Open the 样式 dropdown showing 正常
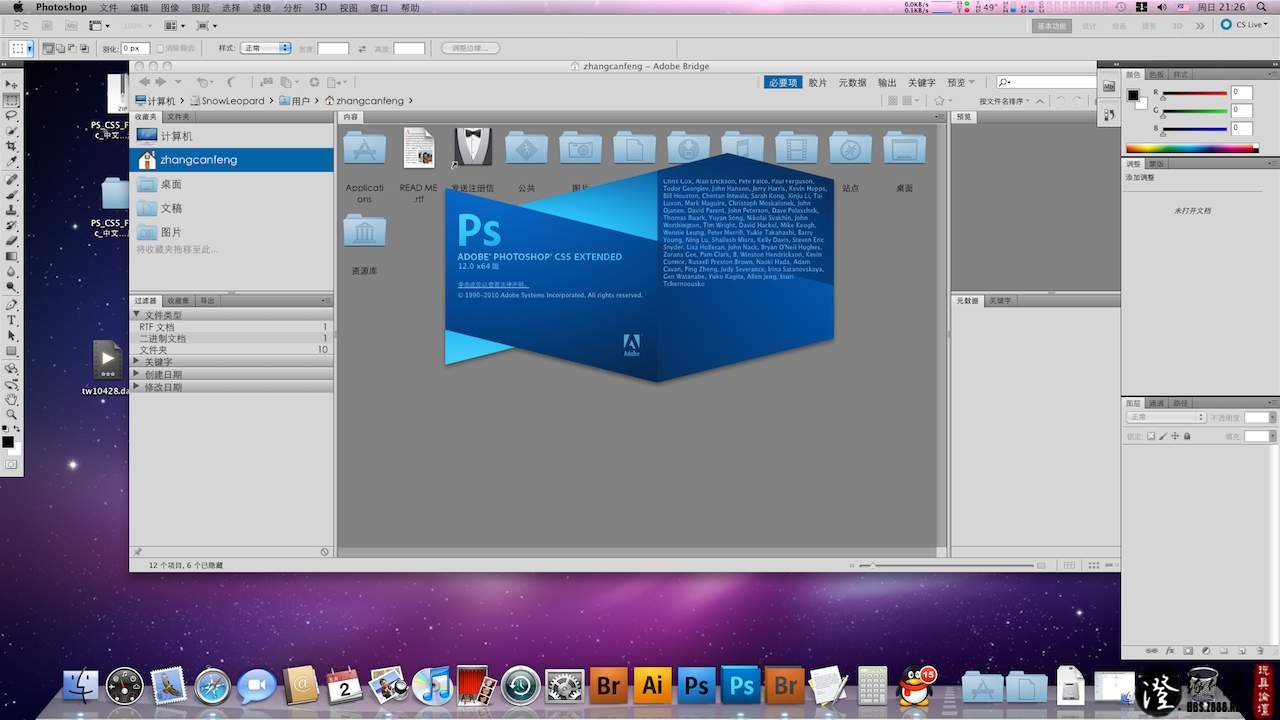Viewport: 1280px width, 720px height. [x=265, y=48]
